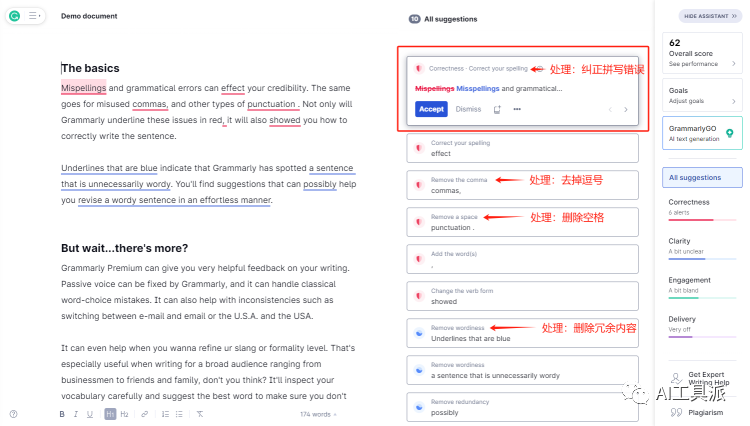Toggle underline formatting in bottom toolbar
750x426 pixels.
(x=89, y=414)
